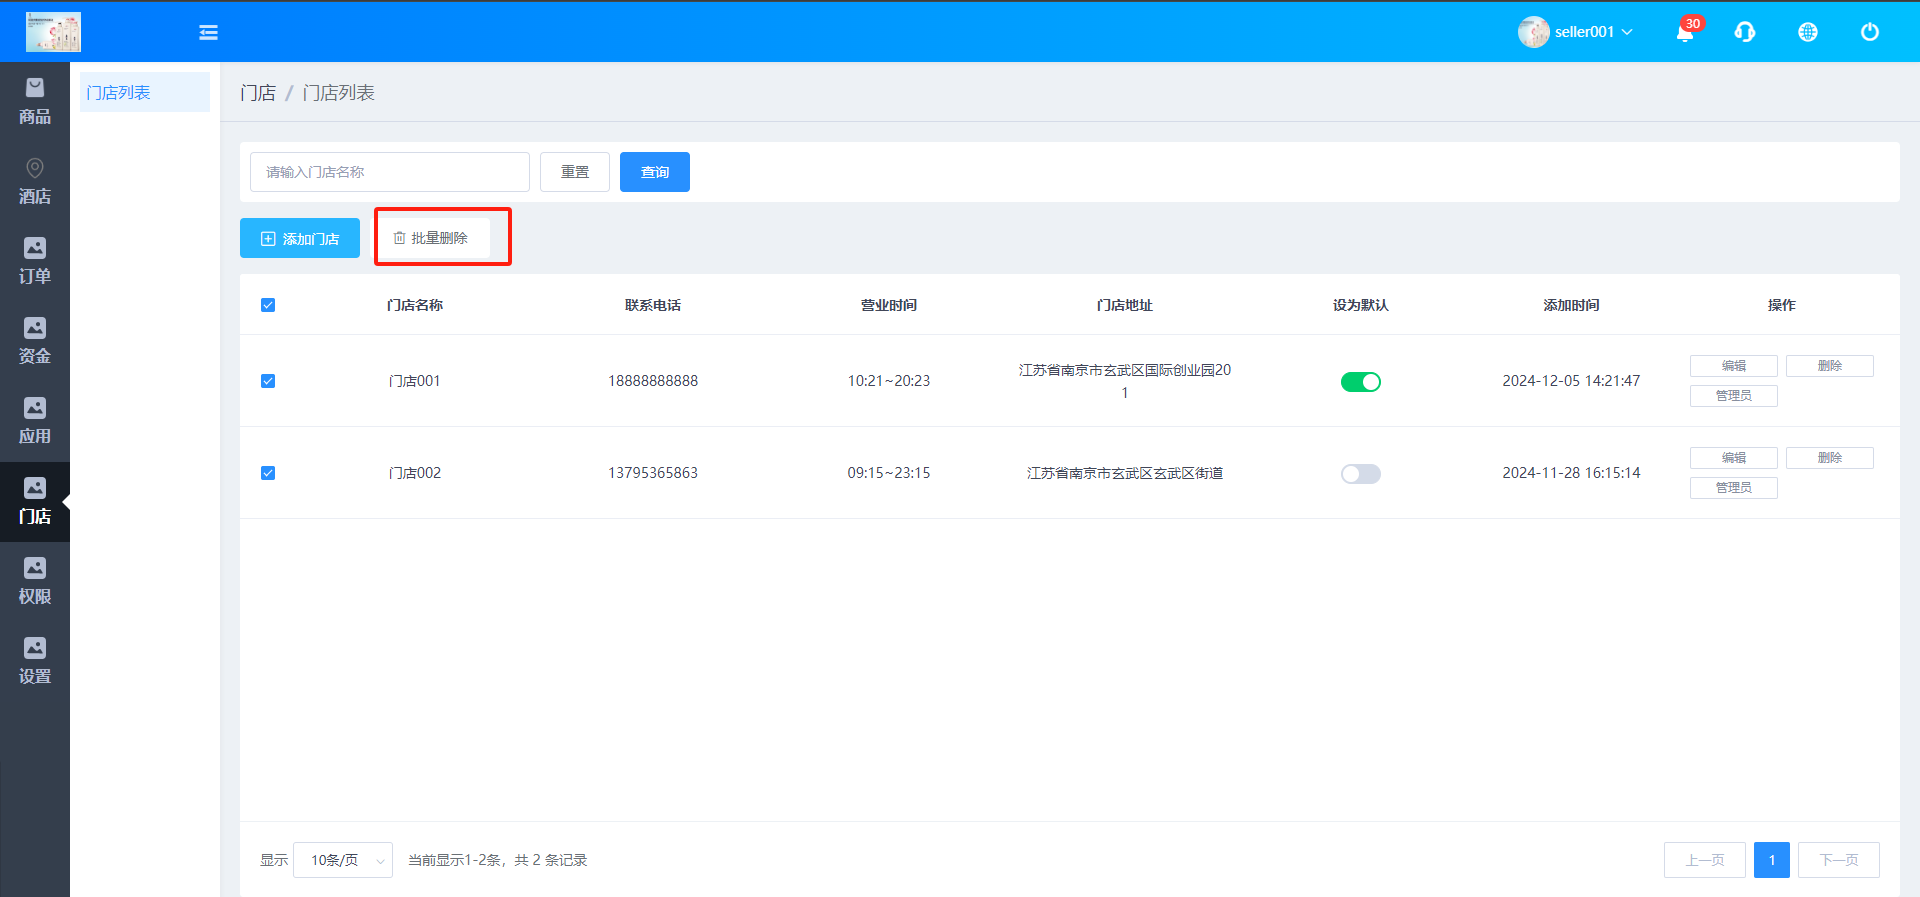The image size is (1920, 897).
Task: Disable default toggle for 门店001
Action: point(1360,382)
